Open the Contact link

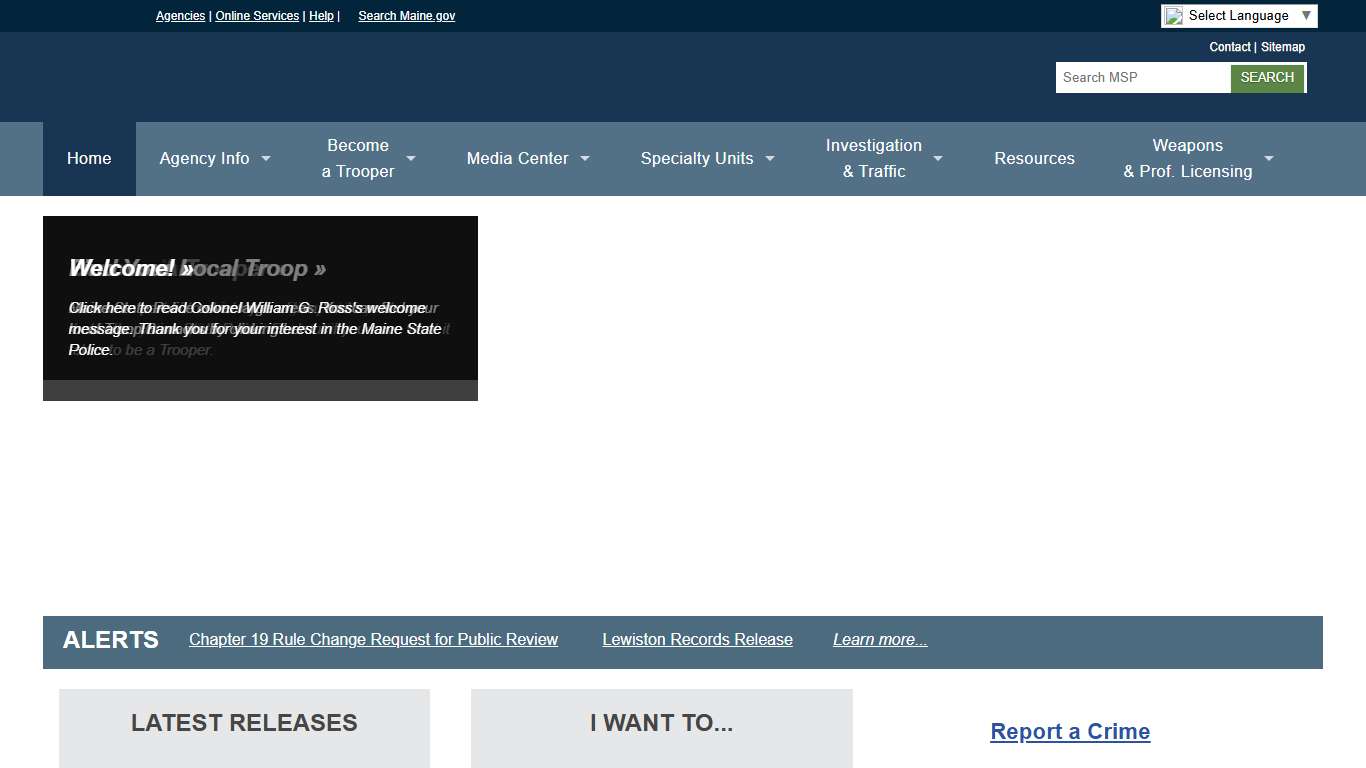coord(1229,47)
